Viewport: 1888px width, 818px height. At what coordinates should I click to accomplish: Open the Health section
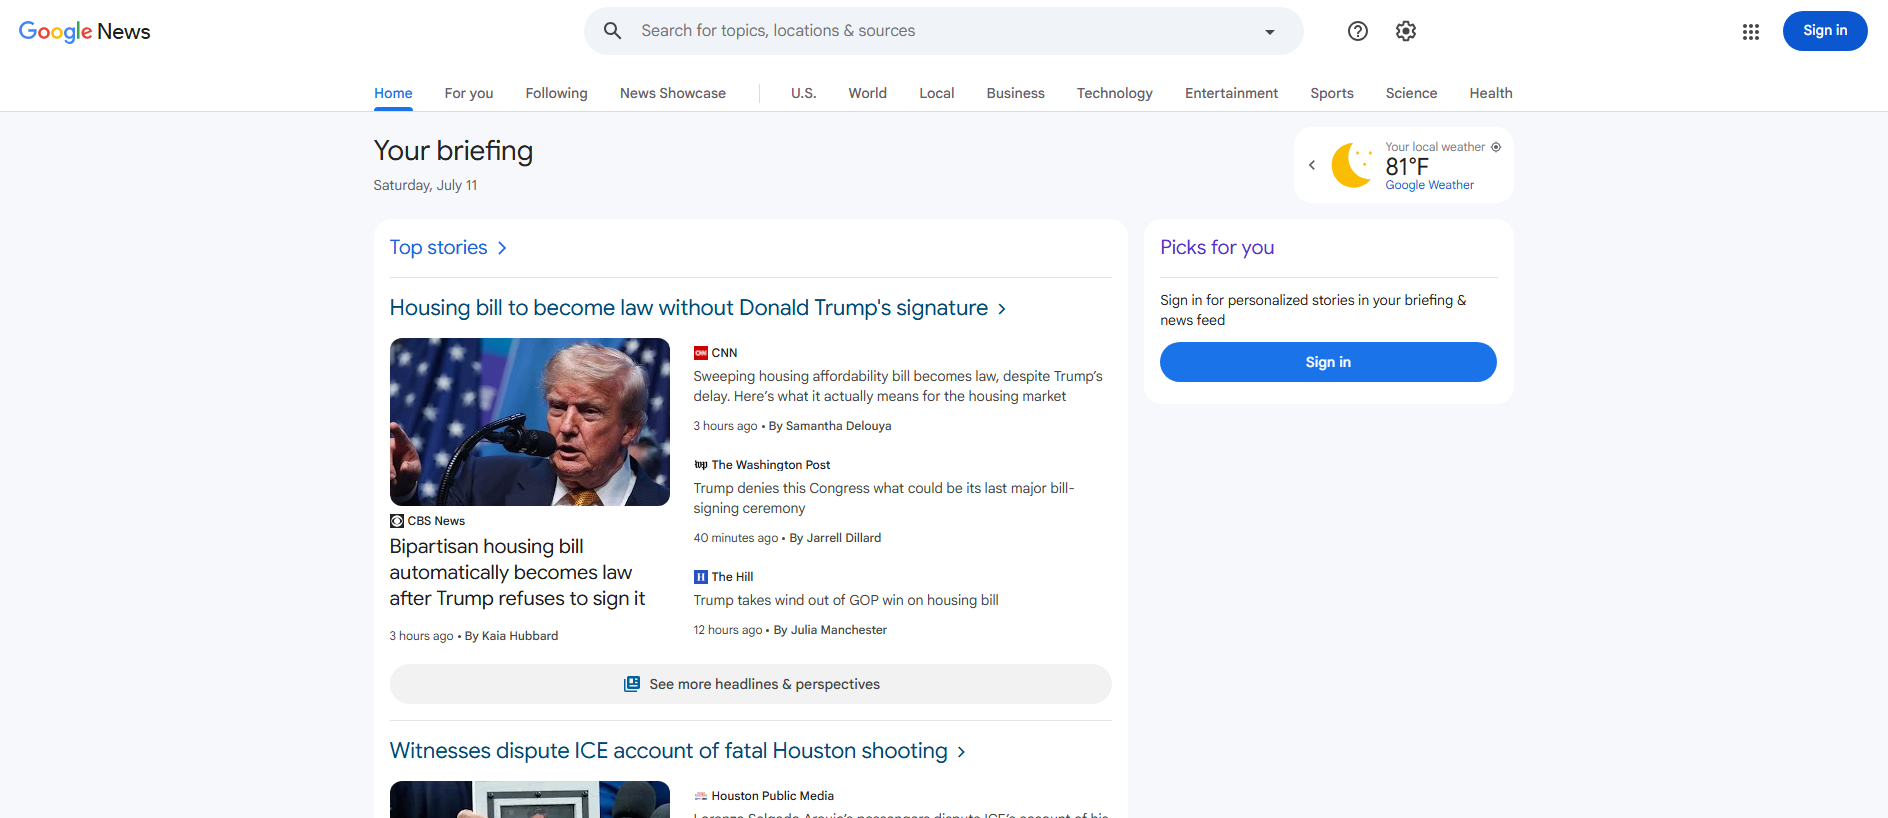click(1491, 93)
